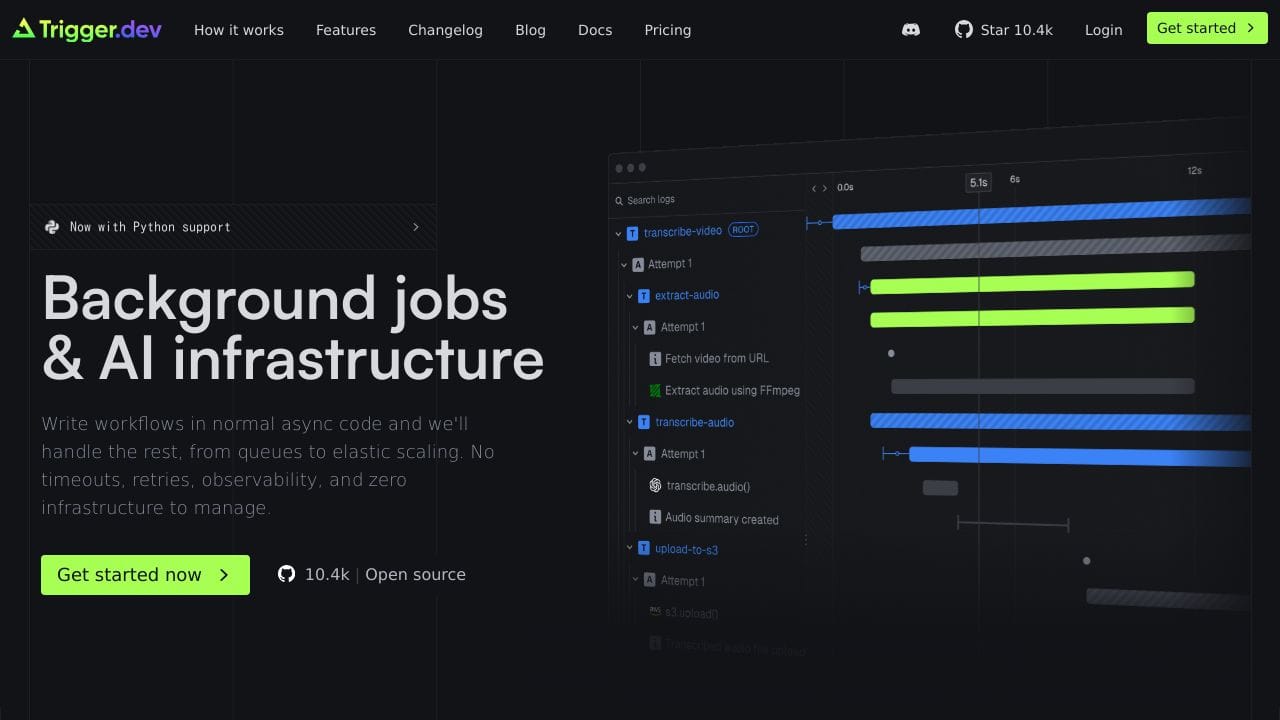Click the Trigger.dev logo
1280x720 pixels.
pos(87,29)
